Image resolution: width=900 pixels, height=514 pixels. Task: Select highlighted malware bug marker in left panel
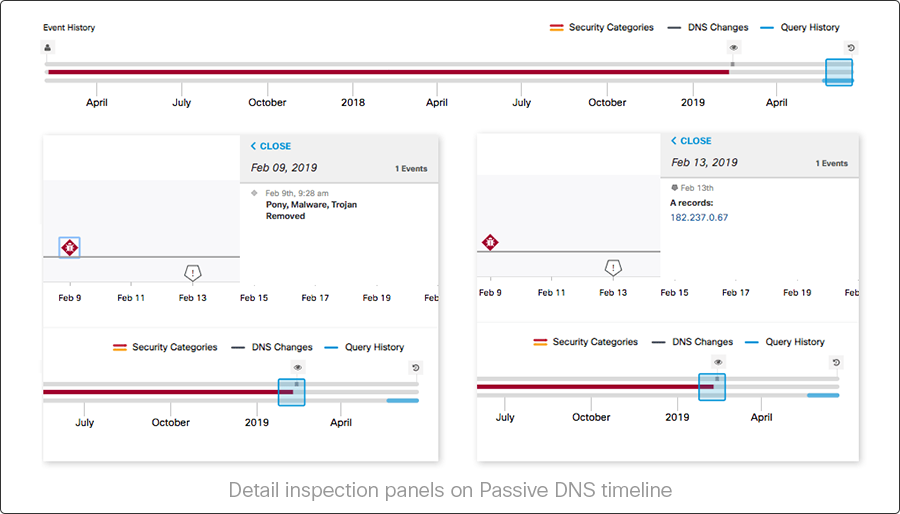pyautogui.click(x=69, y=248)
